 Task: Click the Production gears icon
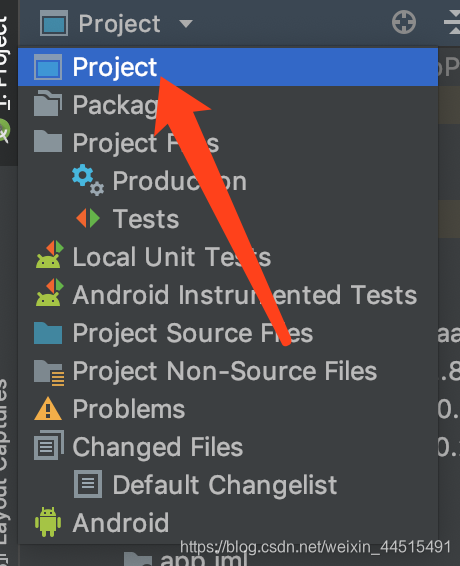pos(88,180)
